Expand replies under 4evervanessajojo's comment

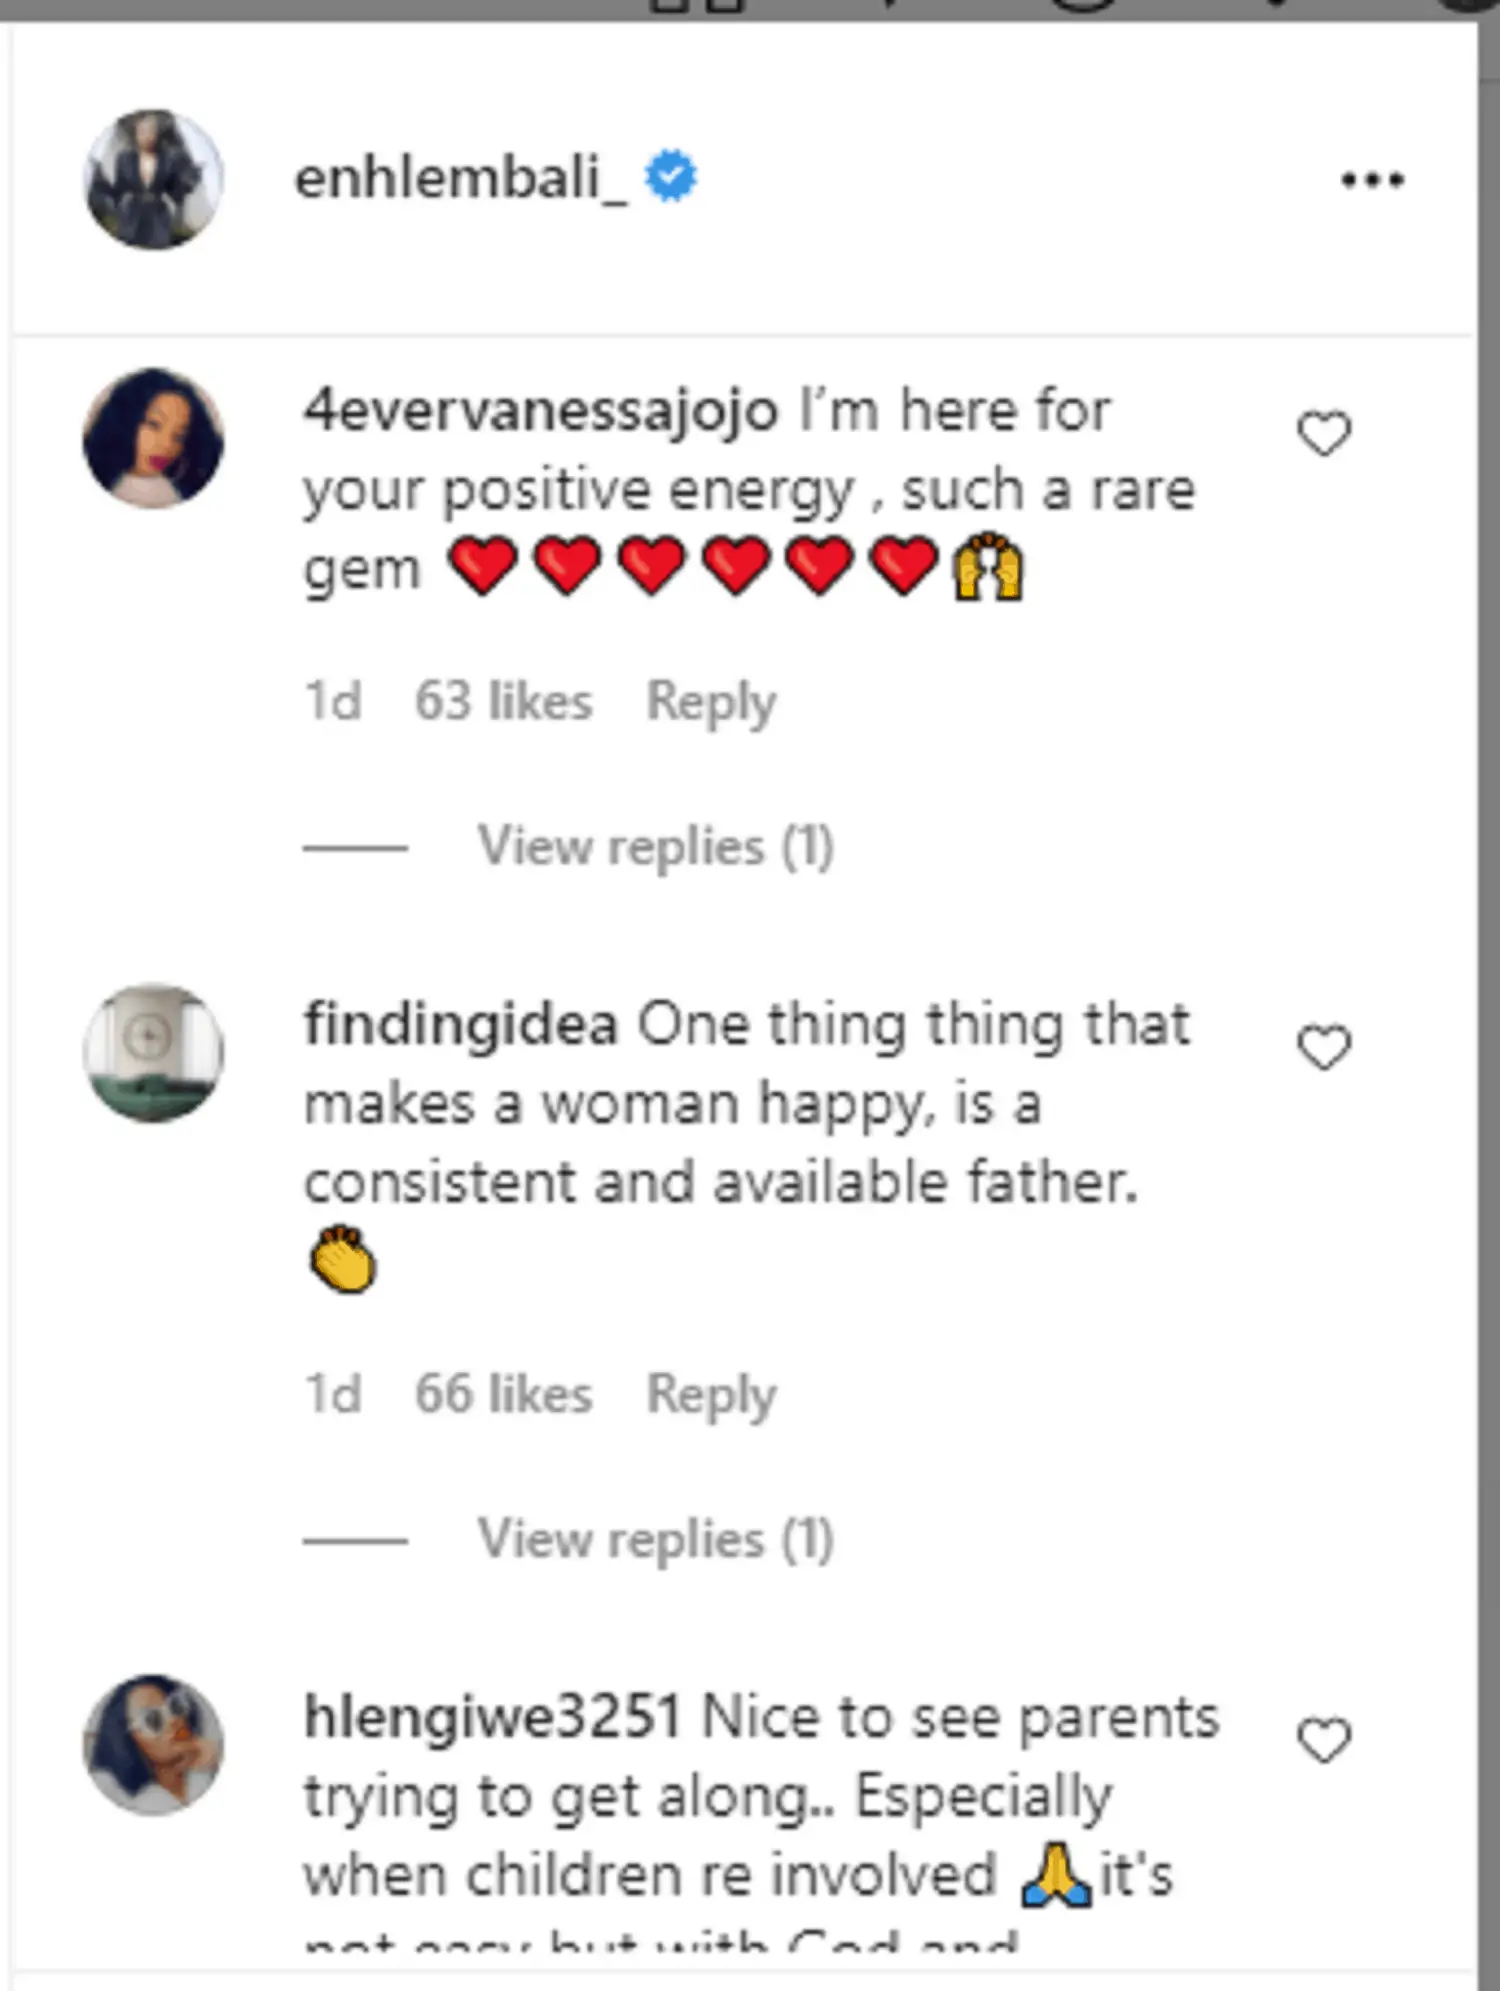pyautogui.click(x=655, y=847)
